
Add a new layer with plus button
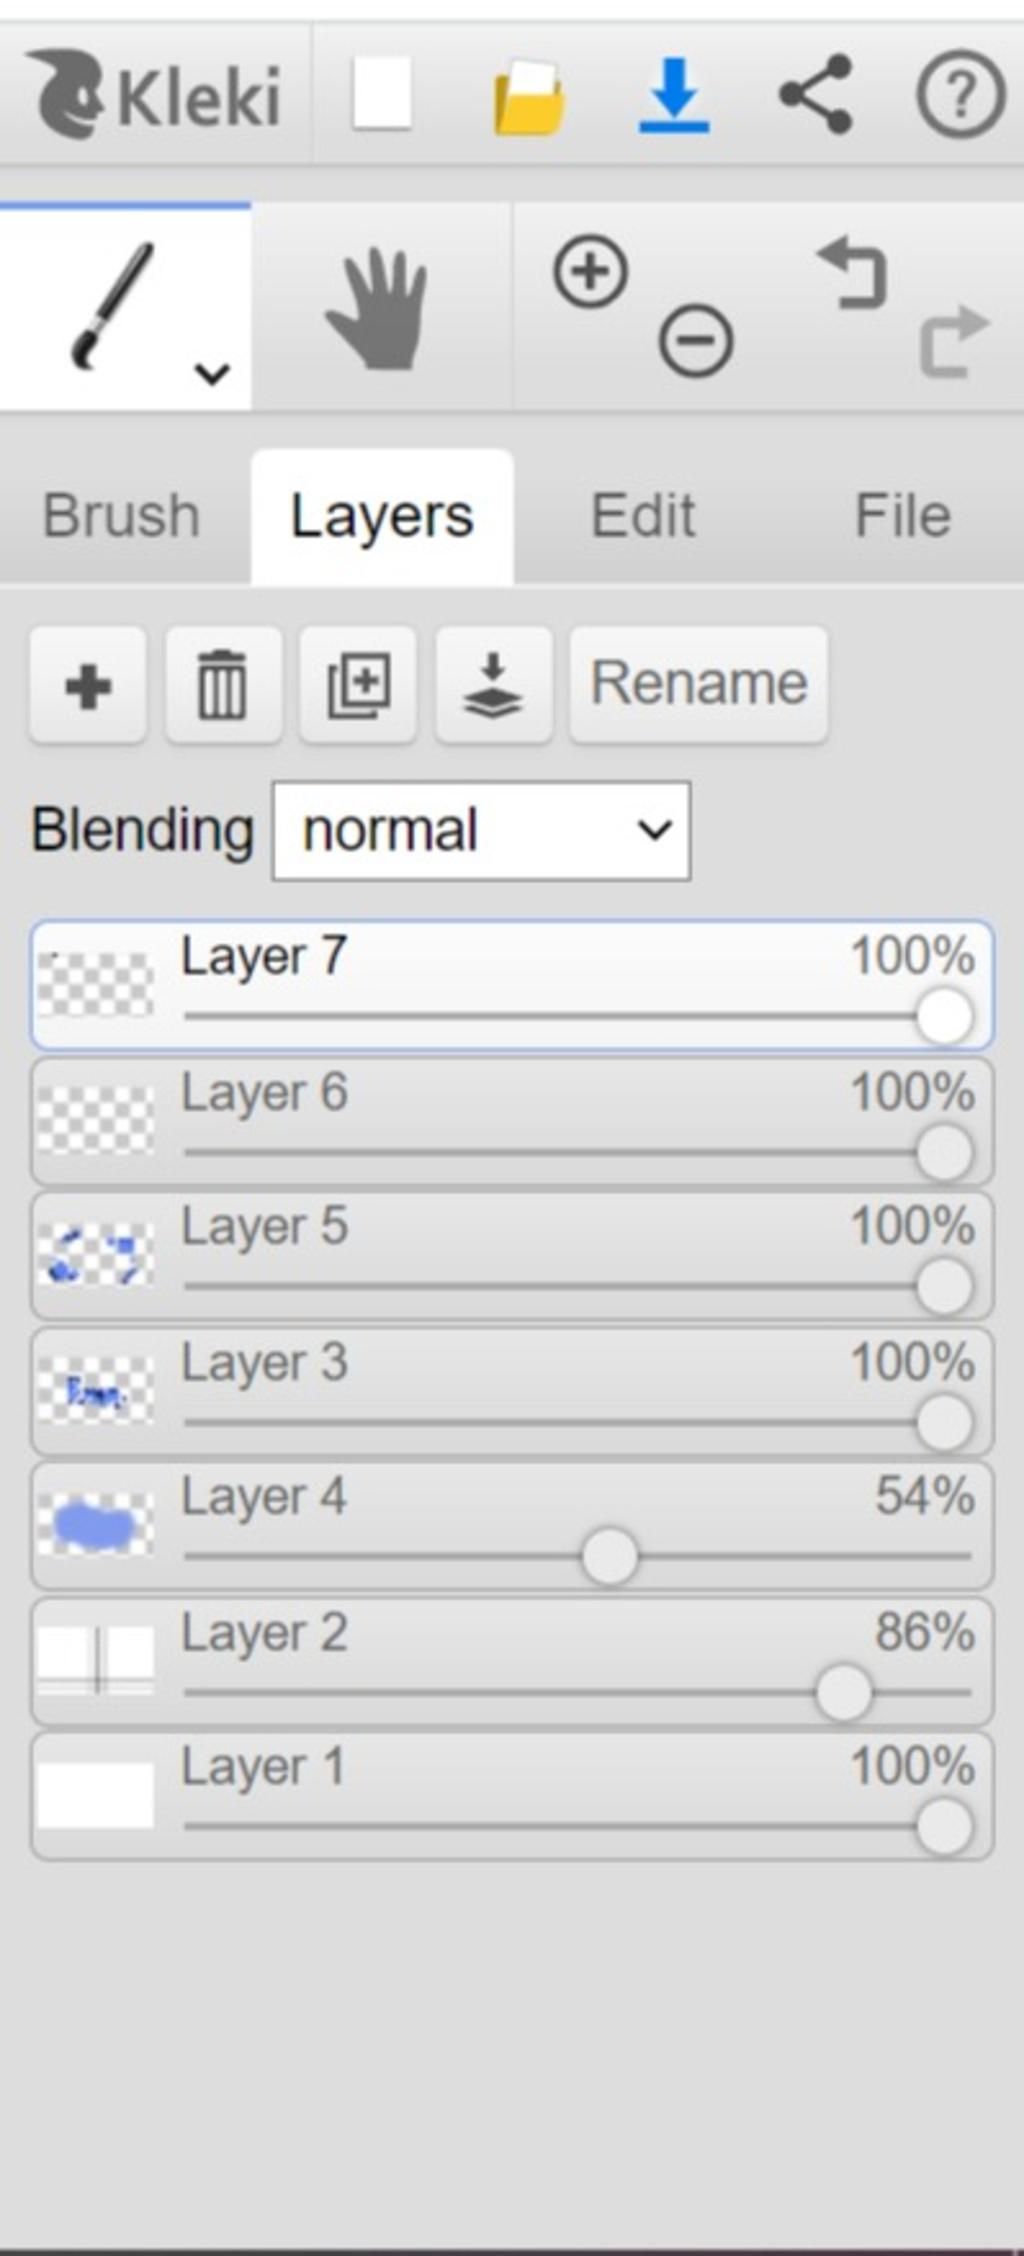pos(88,686)
